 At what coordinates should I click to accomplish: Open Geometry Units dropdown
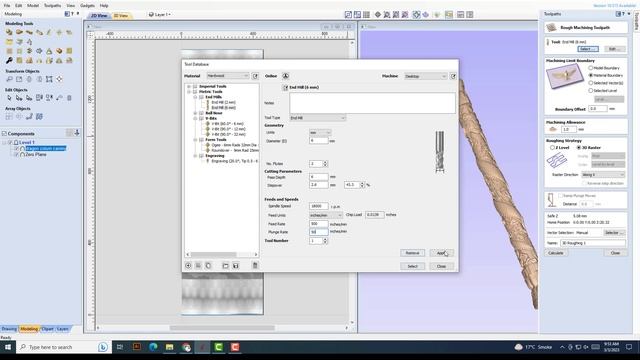click(x=320, y=133)
